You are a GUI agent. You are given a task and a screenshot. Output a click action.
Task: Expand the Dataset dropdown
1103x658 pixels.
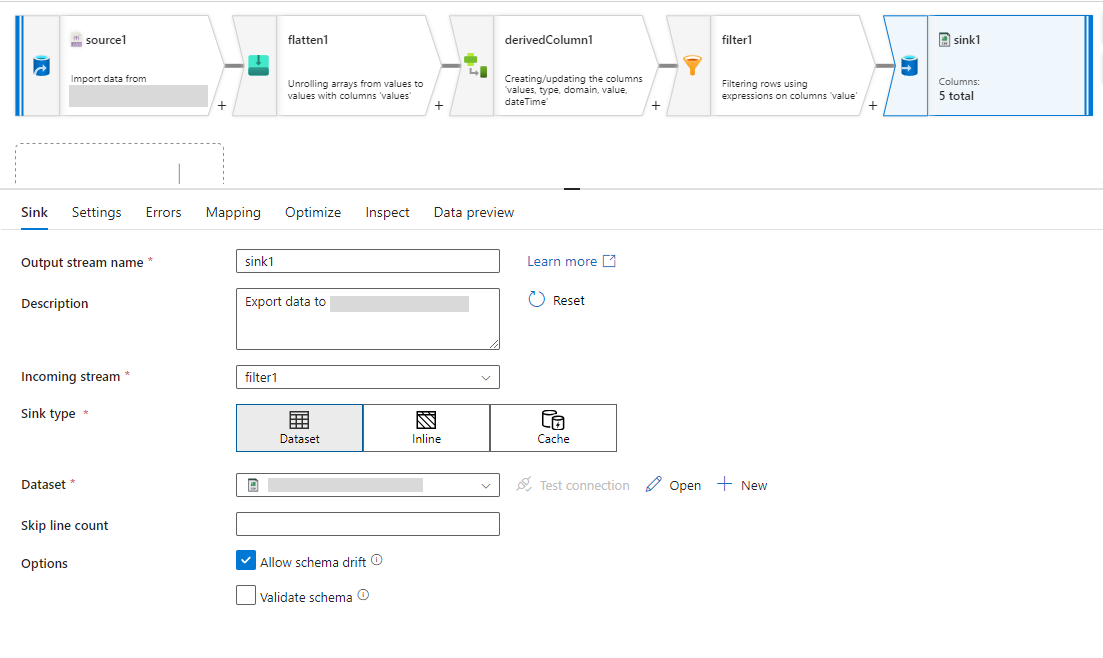point(367,485)
